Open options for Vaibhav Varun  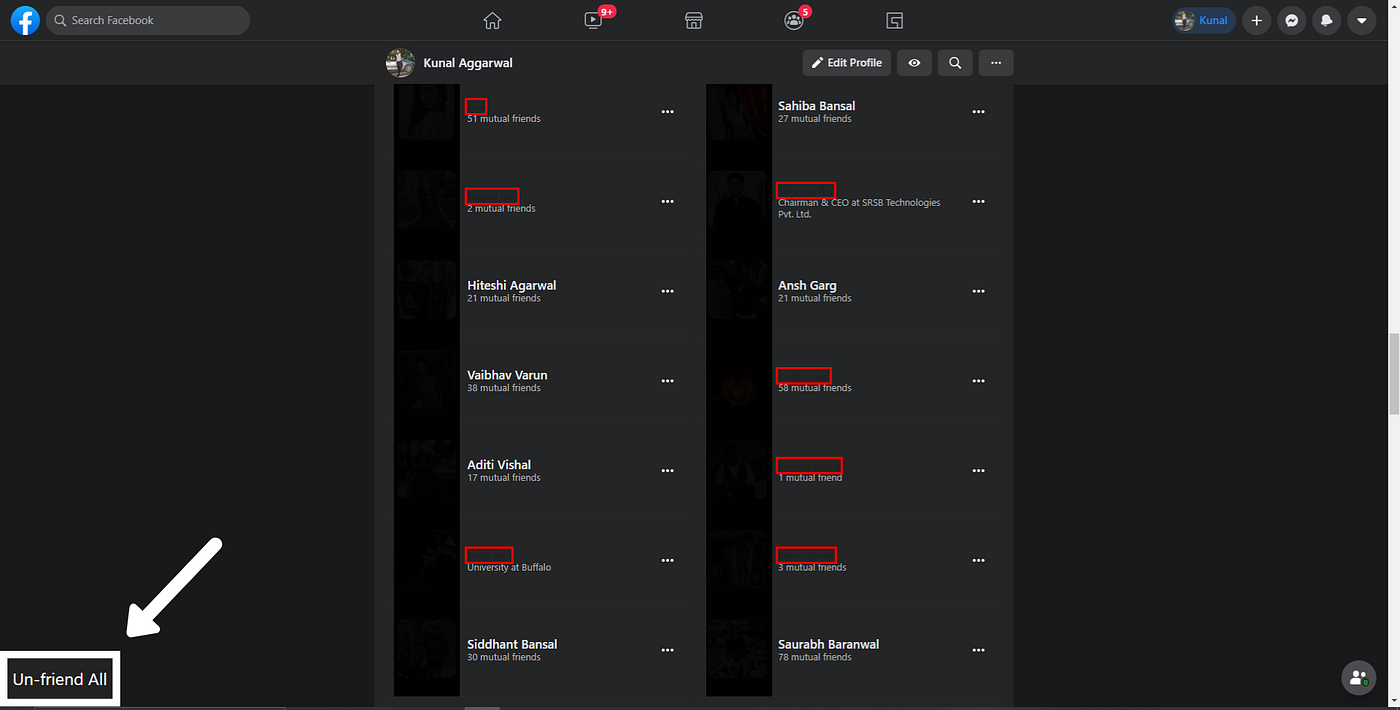(668, 381)
